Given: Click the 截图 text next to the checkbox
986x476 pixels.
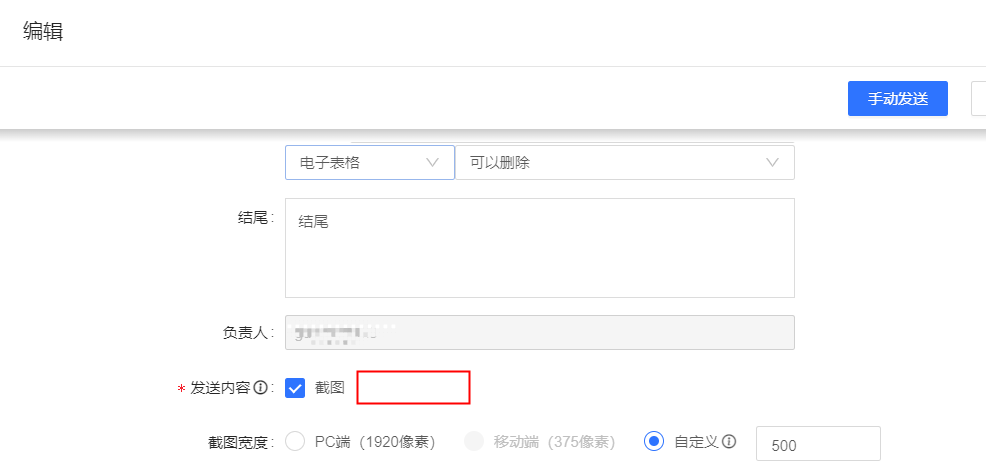Looking at the screenshot, I should [x=330, y=388].
